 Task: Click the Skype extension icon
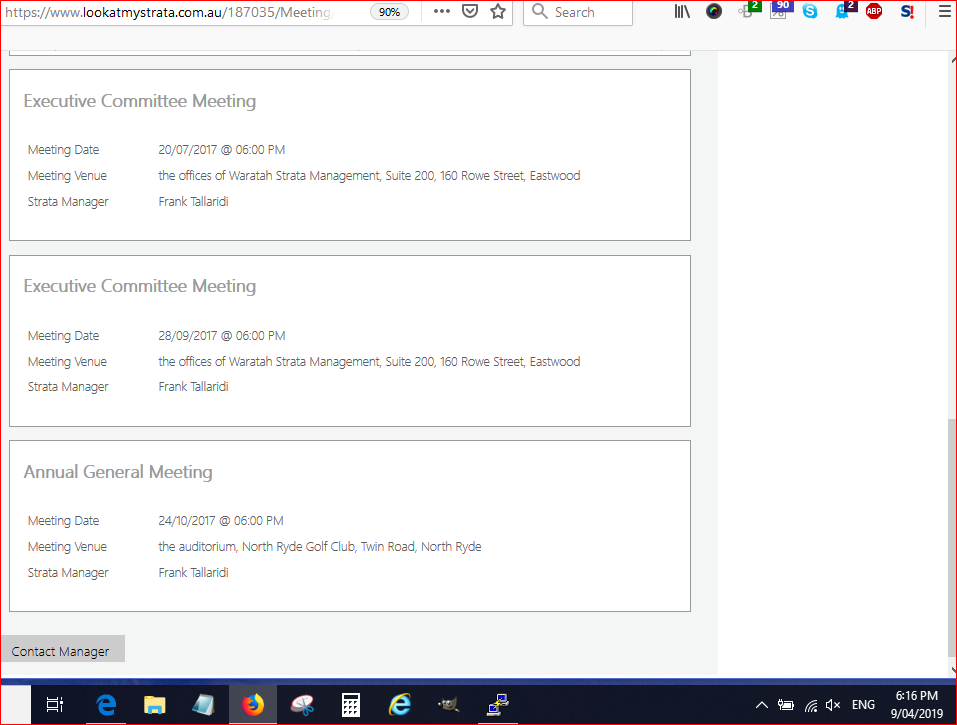point(810,11)
